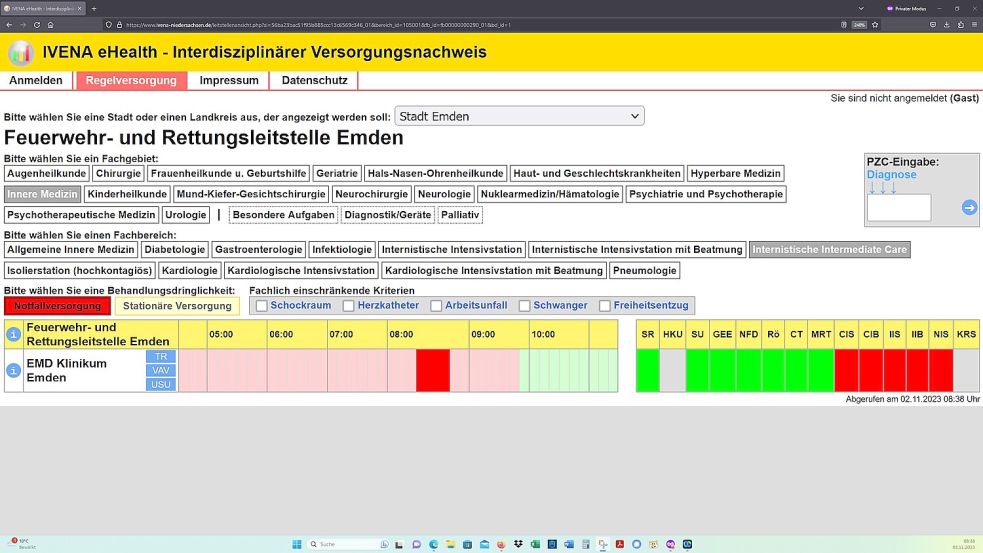The width and height of the screenshot is (983, 553).
Task: Reload the page with browser refresh icon
Action: point(37,24)
